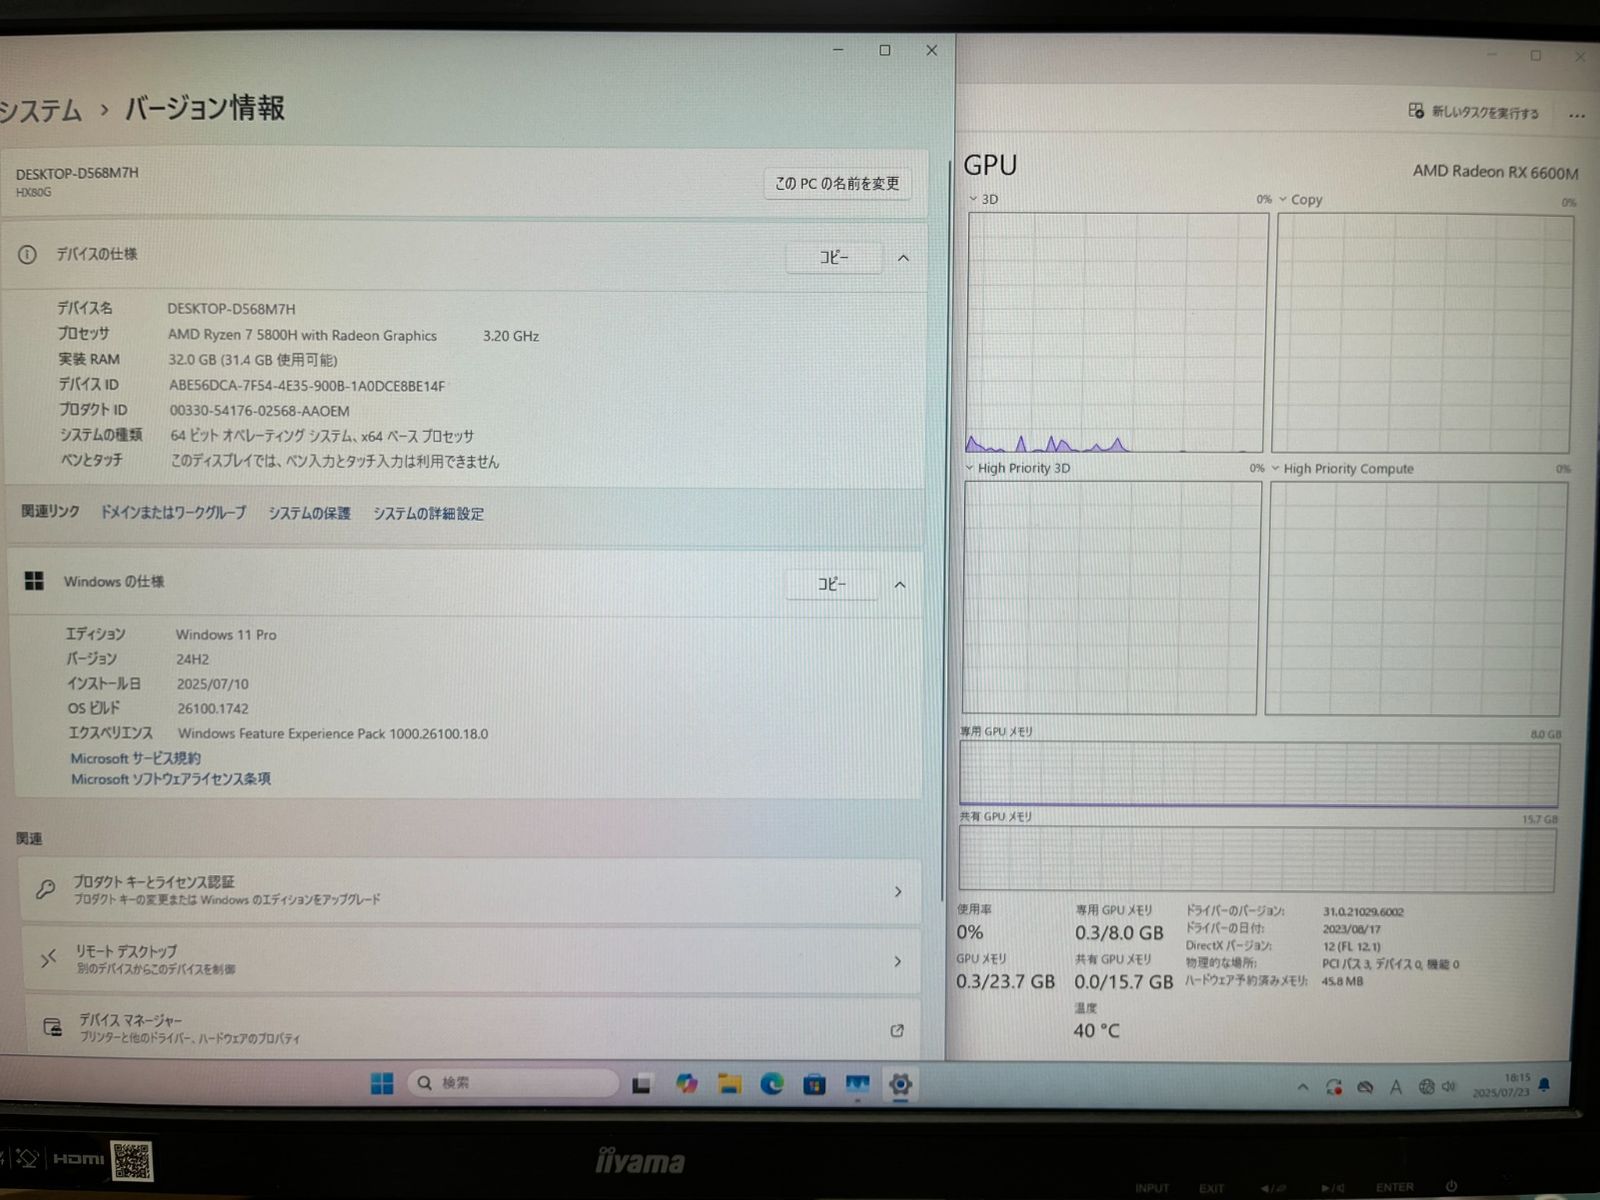Click external-link icon on デバイス マネージャー
1600x1200 pixels.
897,1031
